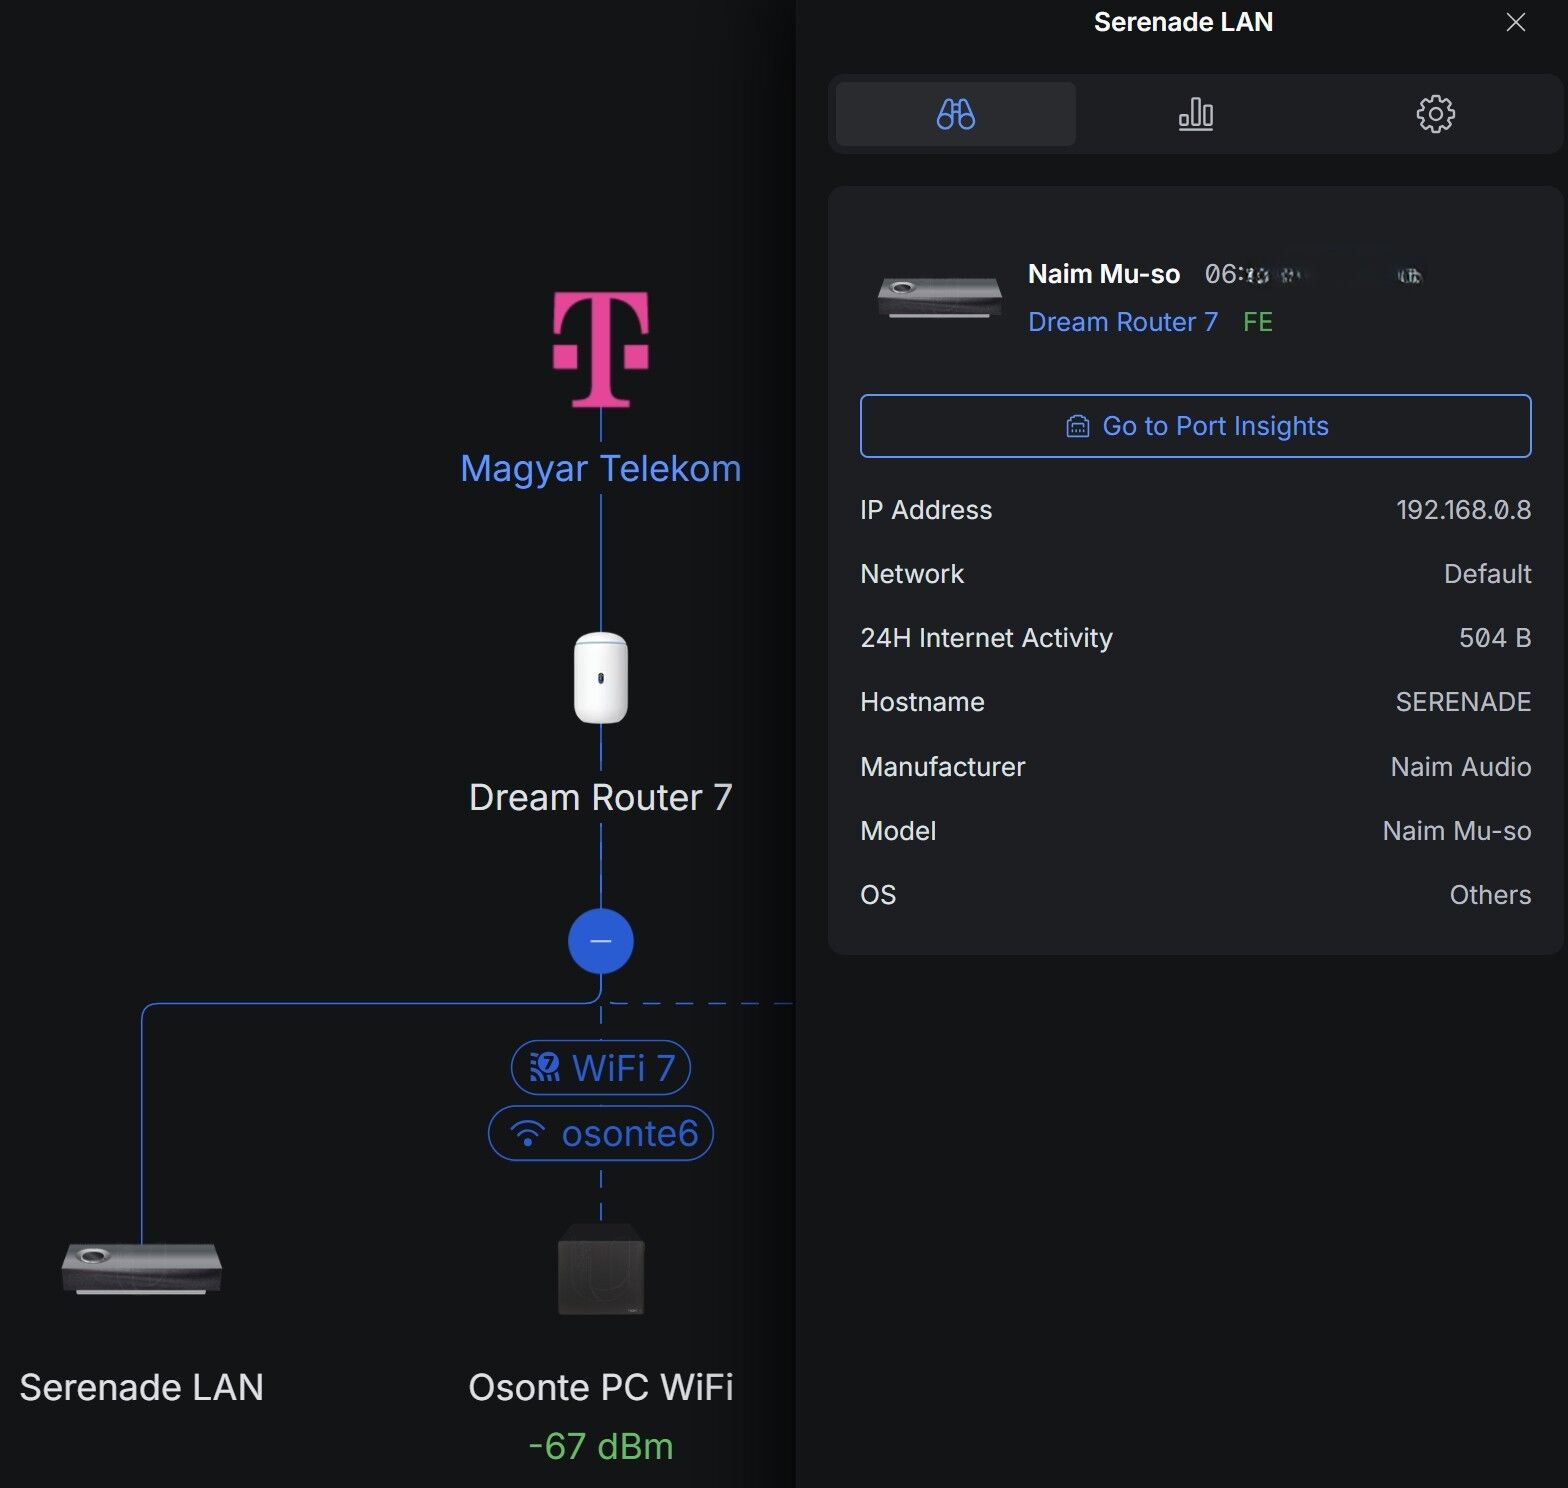Select the Dream Router 7 device icon
This screenshot has width=1568, height=1488.
point(600,678)
